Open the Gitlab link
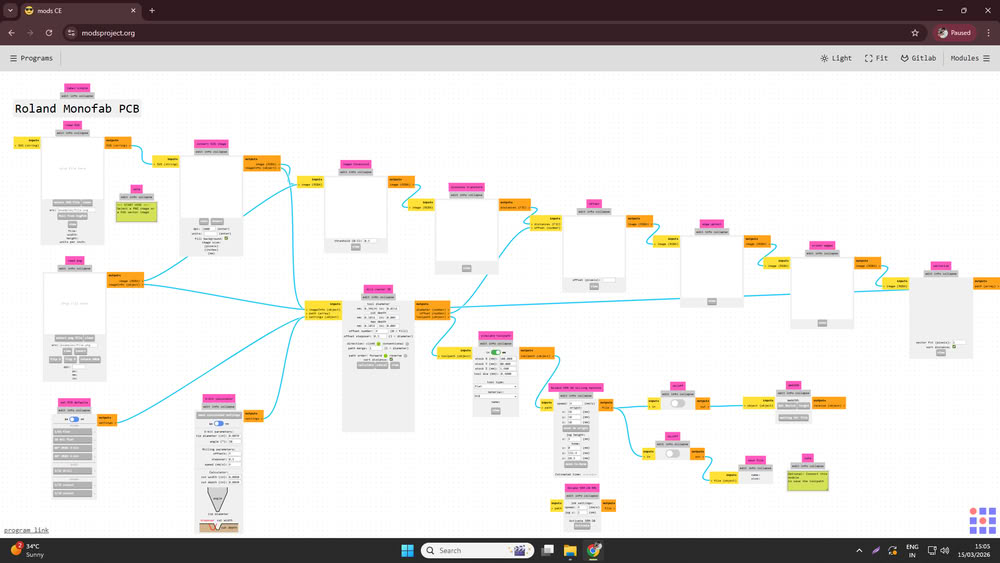Viewport: 1000px width, 563px height. (918, 58)
